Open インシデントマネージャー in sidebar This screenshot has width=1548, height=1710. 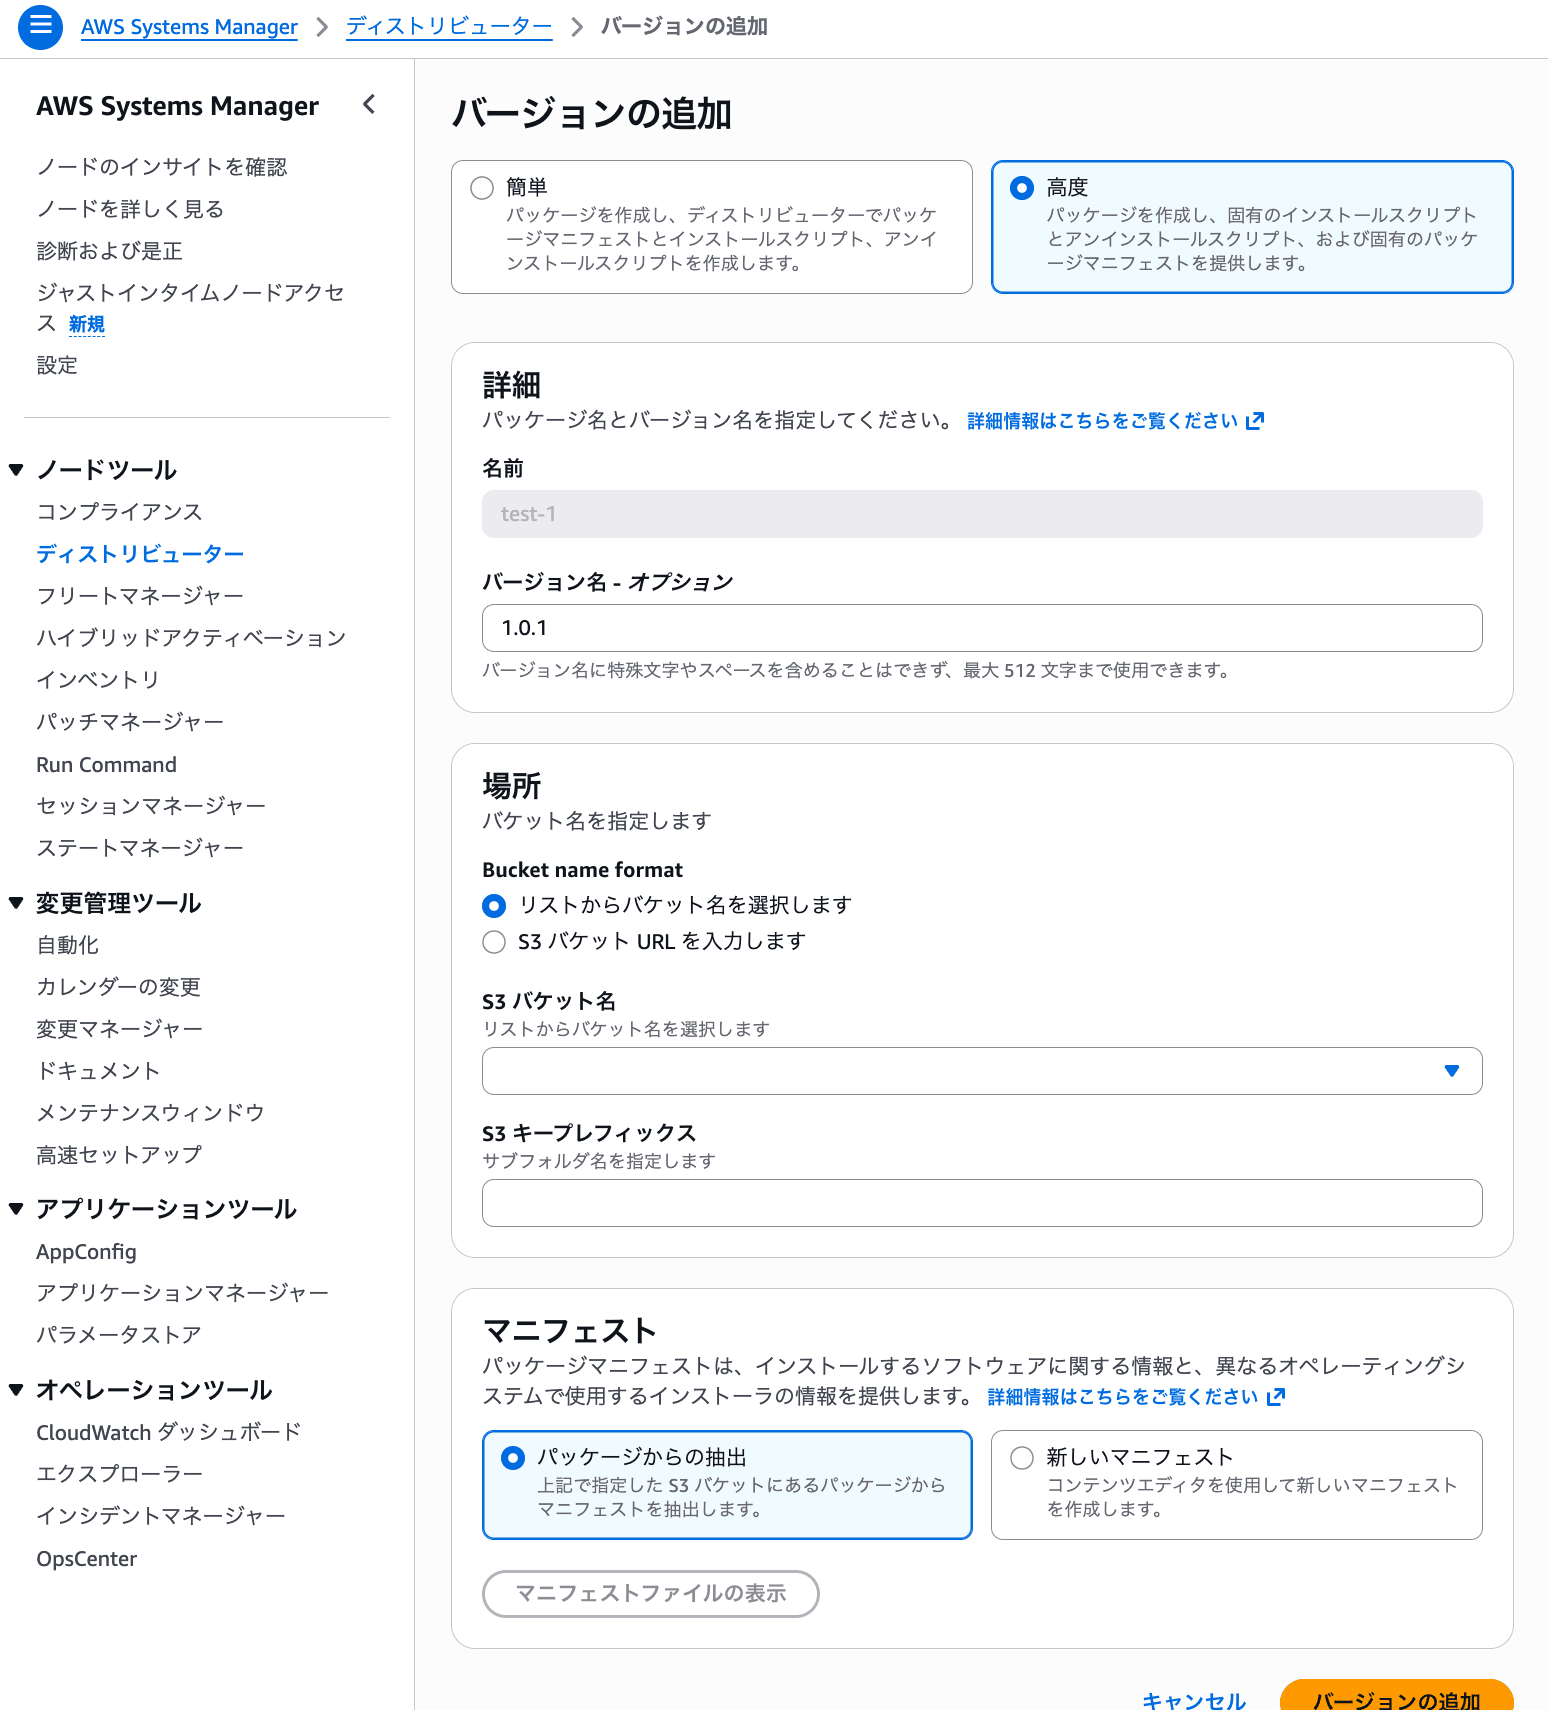point(161,1516)
